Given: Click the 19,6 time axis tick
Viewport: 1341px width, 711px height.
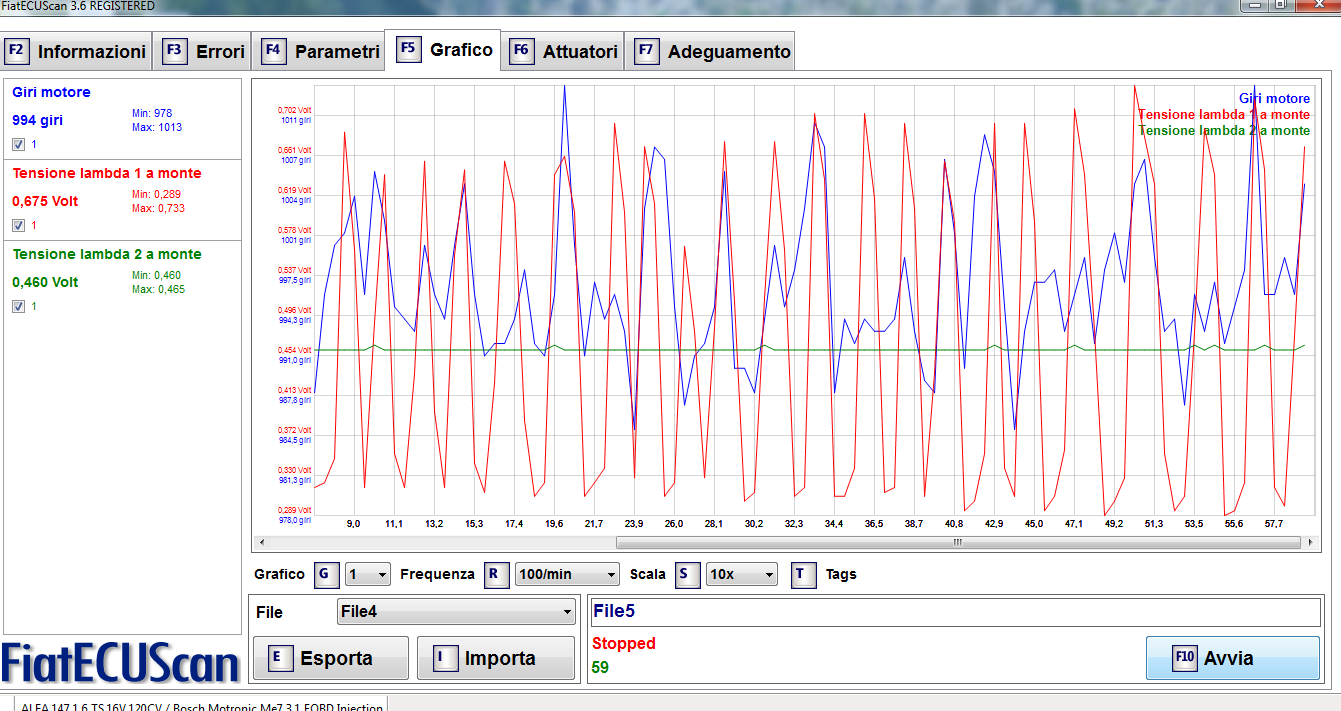Looking at the screenshot, I should (x=554, y=523).
